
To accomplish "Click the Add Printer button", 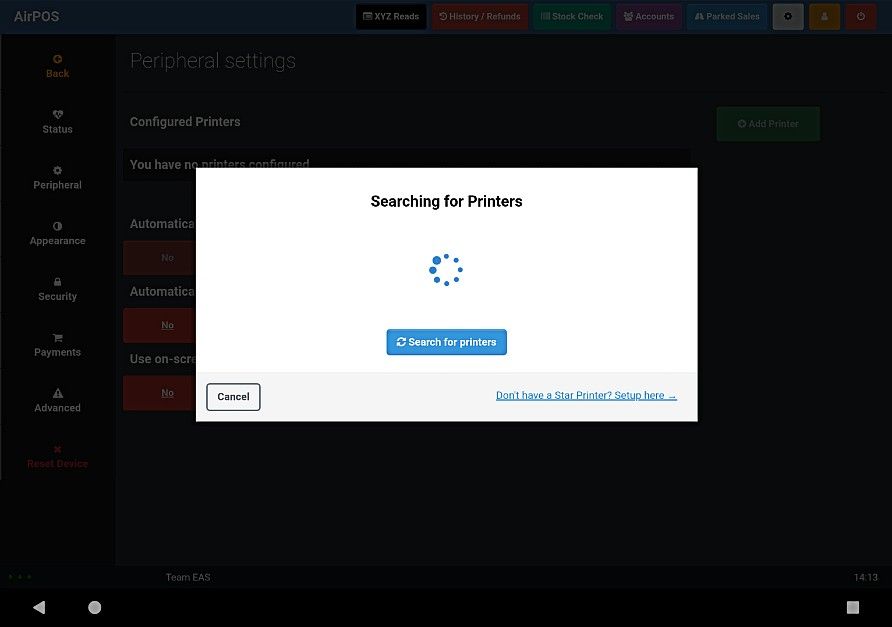I will pos(768,123).
